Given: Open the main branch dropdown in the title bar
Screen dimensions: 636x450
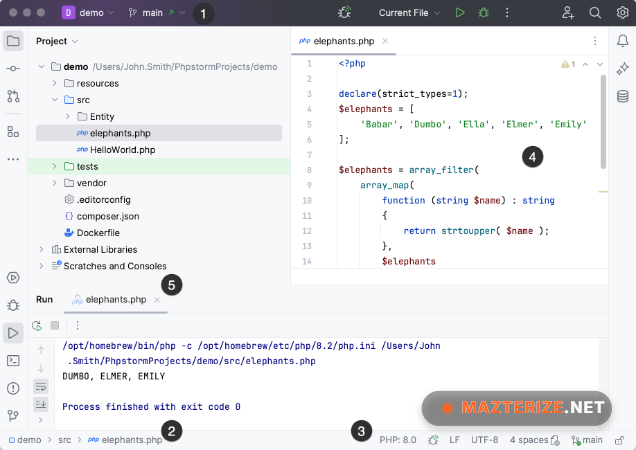Looking at the screenshot, I should point(157,13).
